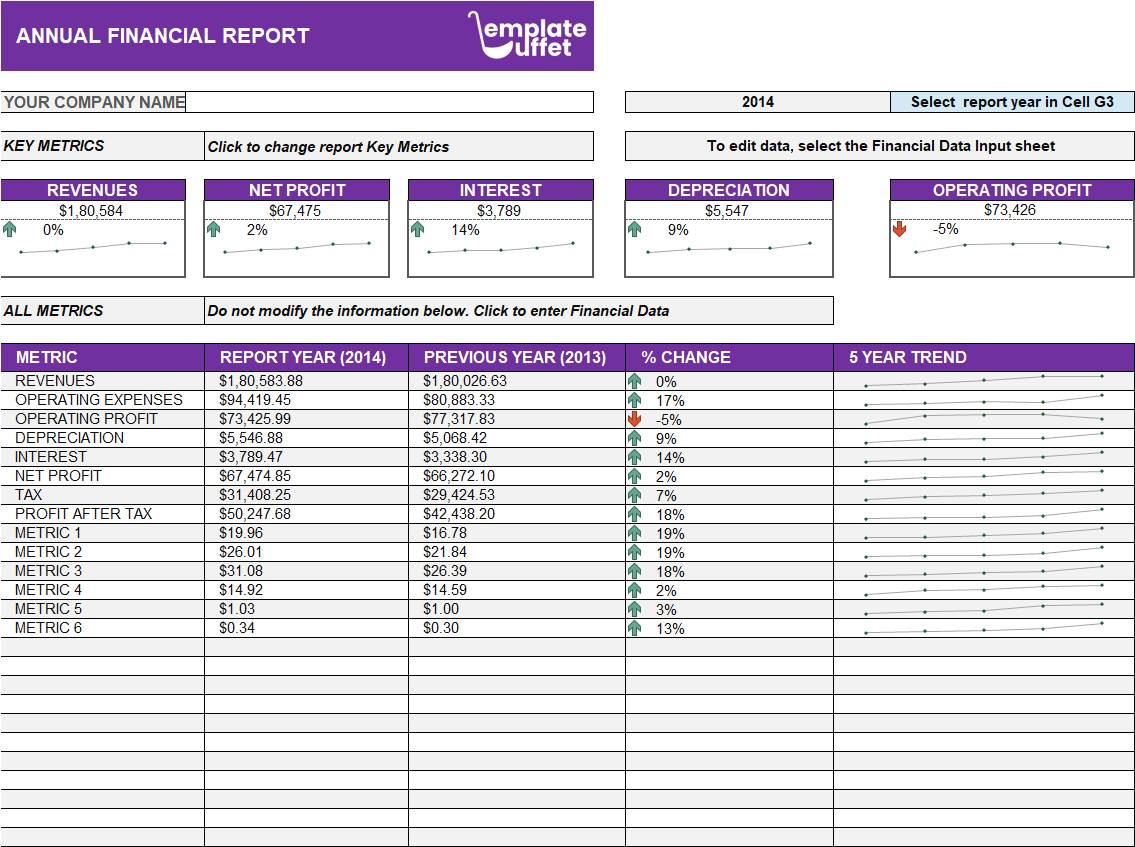The image size is (1135, 847).
Task: Click the up arrow in Revenues table row
Action: (x=635, y=382)
